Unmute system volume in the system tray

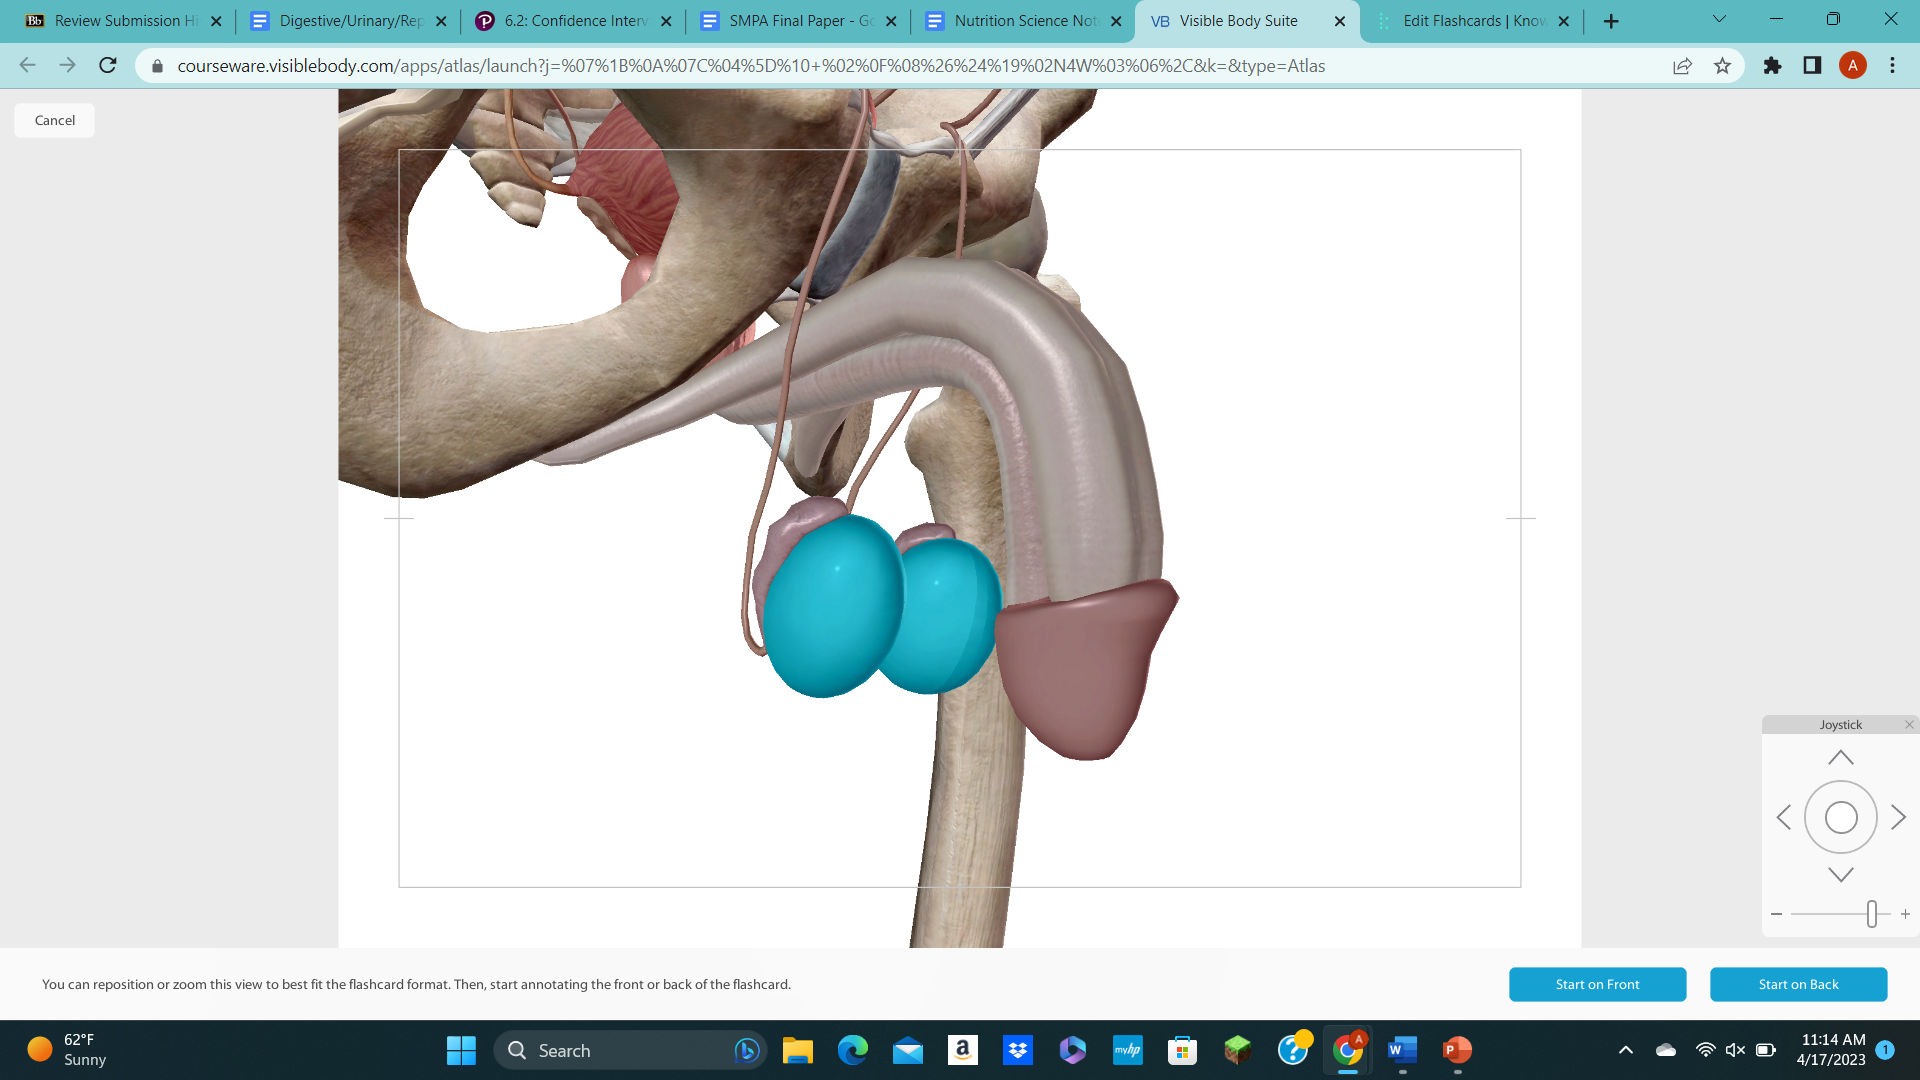[1733, 1050]
